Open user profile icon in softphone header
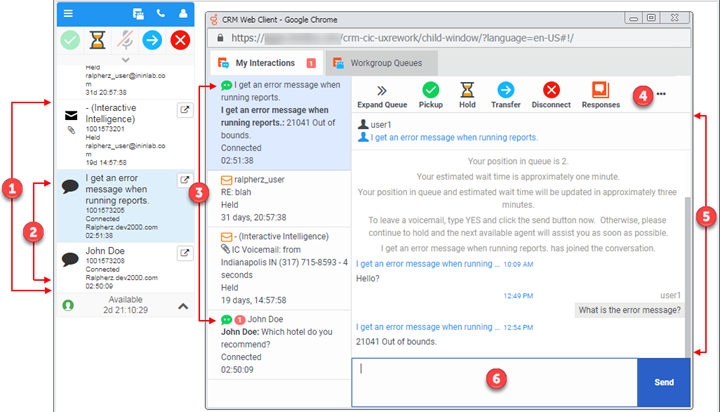720x412 pixels. tap(183, 14)
